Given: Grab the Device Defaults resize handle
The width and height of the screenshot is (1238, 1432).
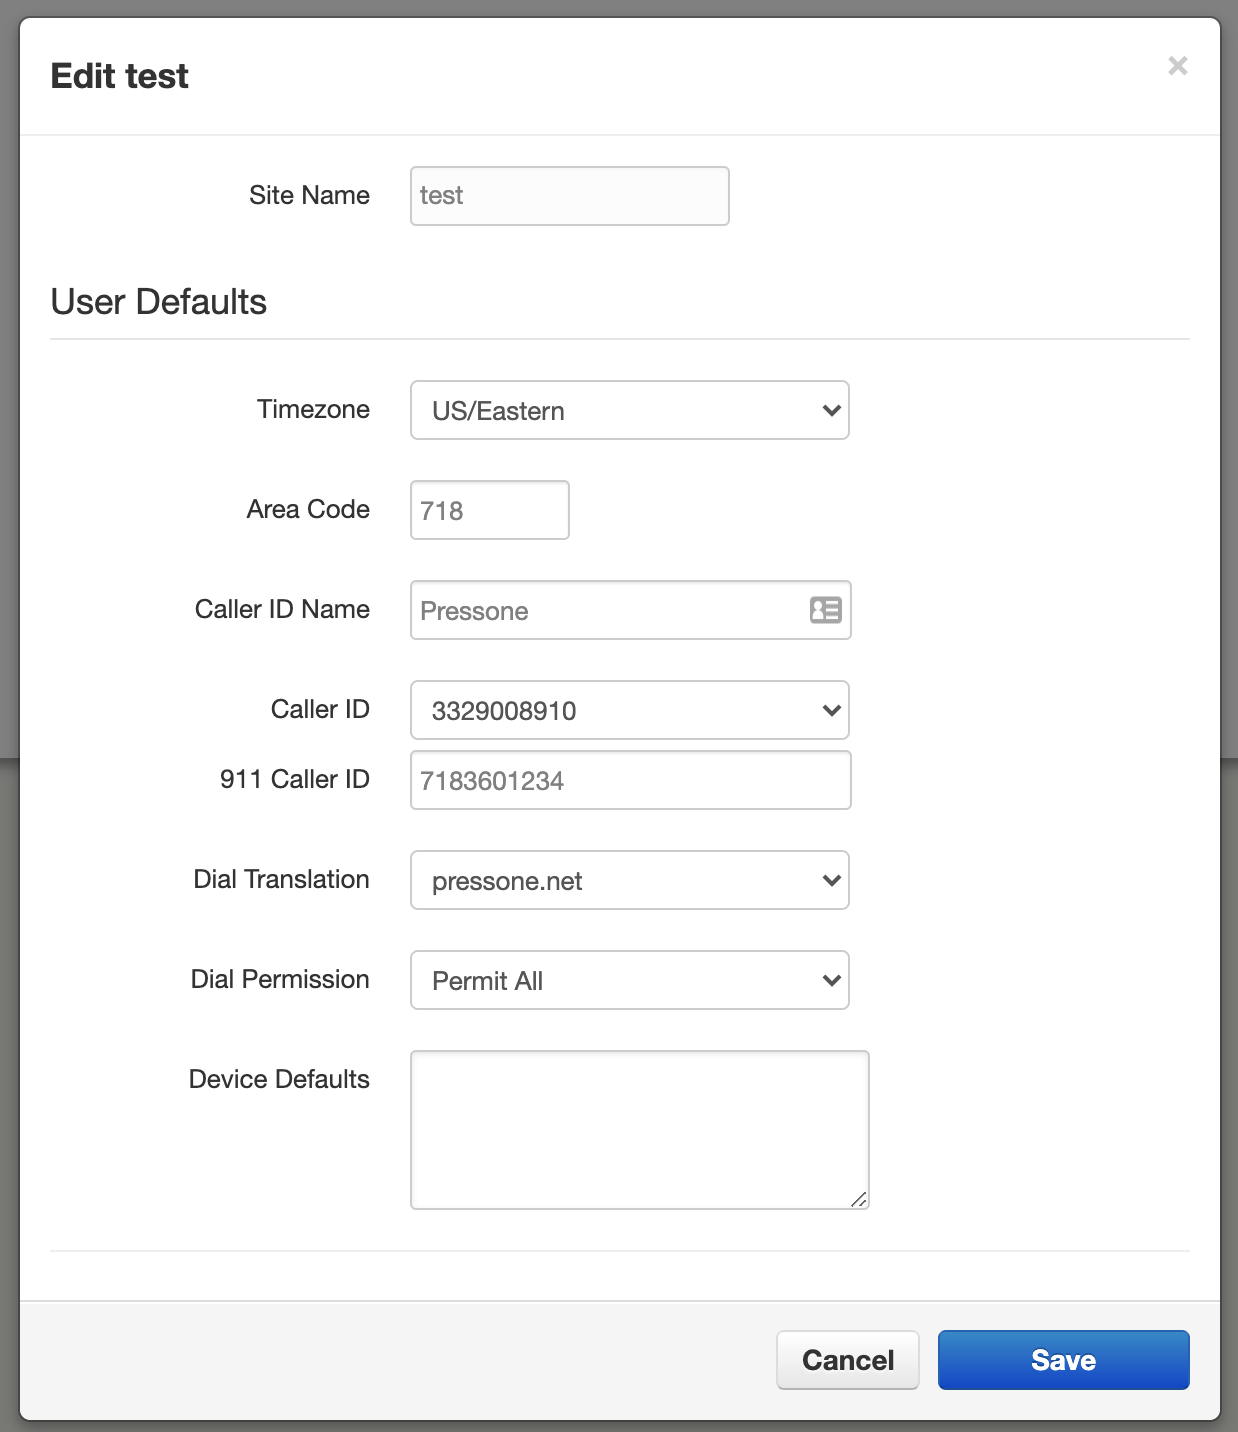Looking at the screenshot, I should [x=859, y=1199].
